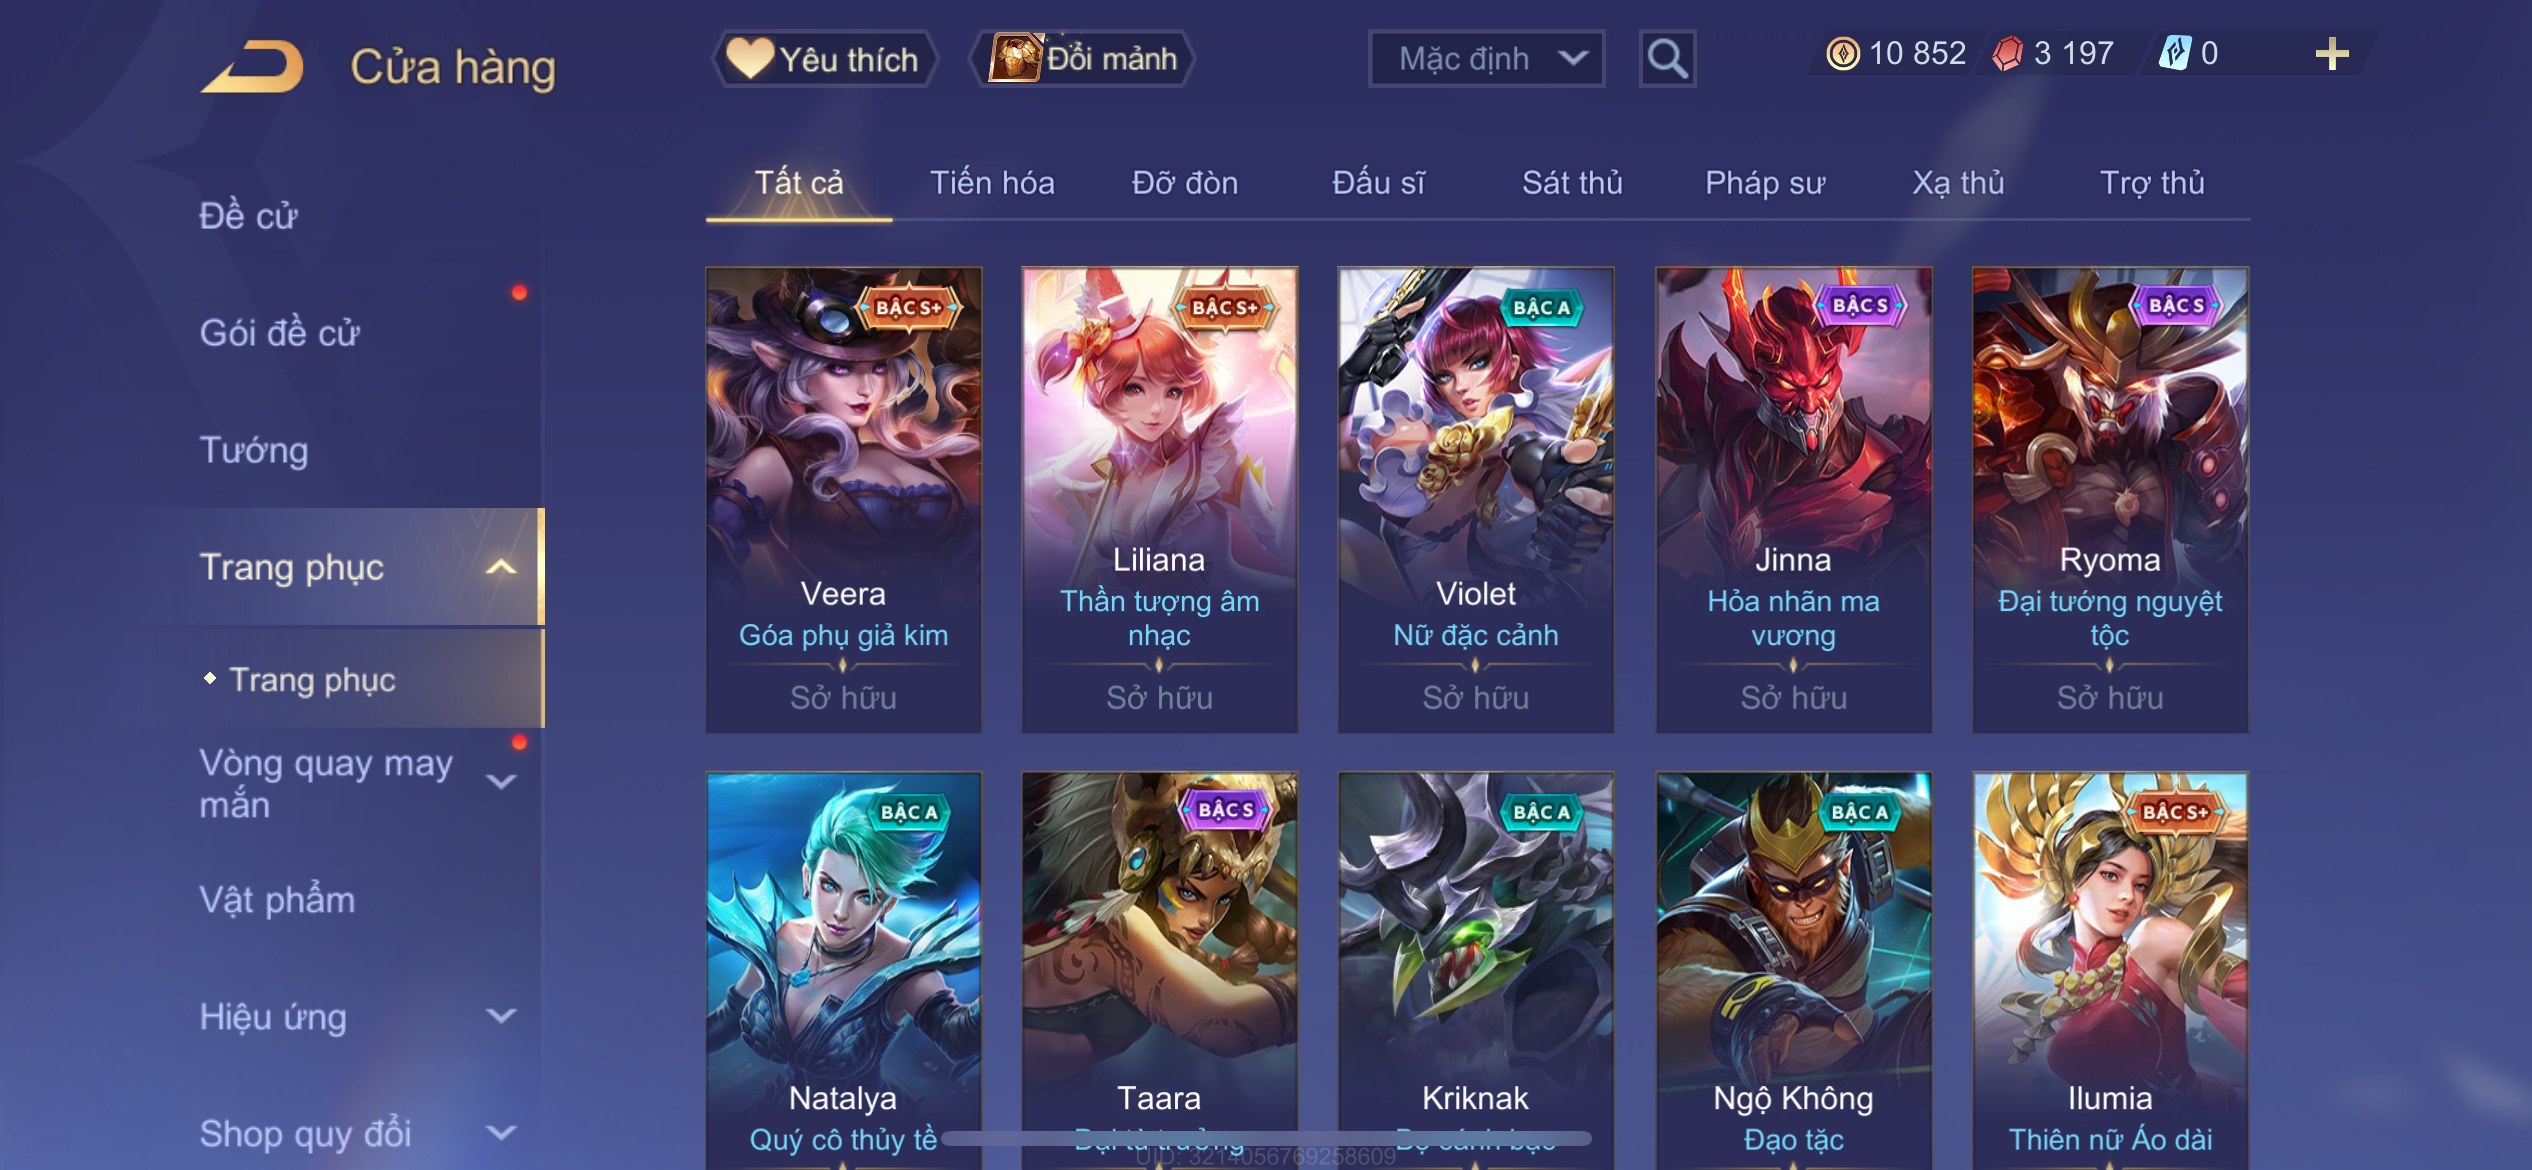This screenshot has width=2532, height=1170.
Task: Expand Vòng quay may mắn menu
Action: pyautogui.click(x=501, y=782)
